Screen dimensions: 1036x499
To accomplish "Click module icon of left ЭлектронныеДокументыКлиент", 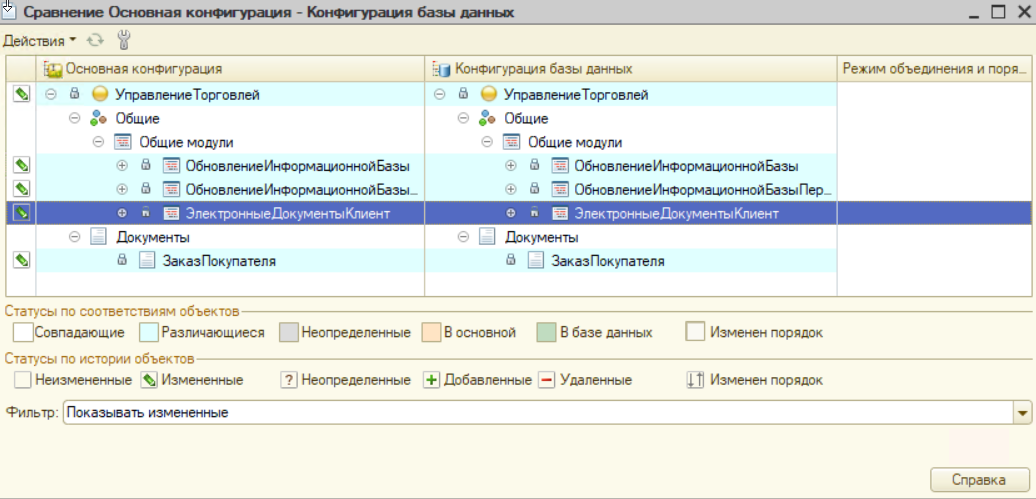I will point(170,213).
